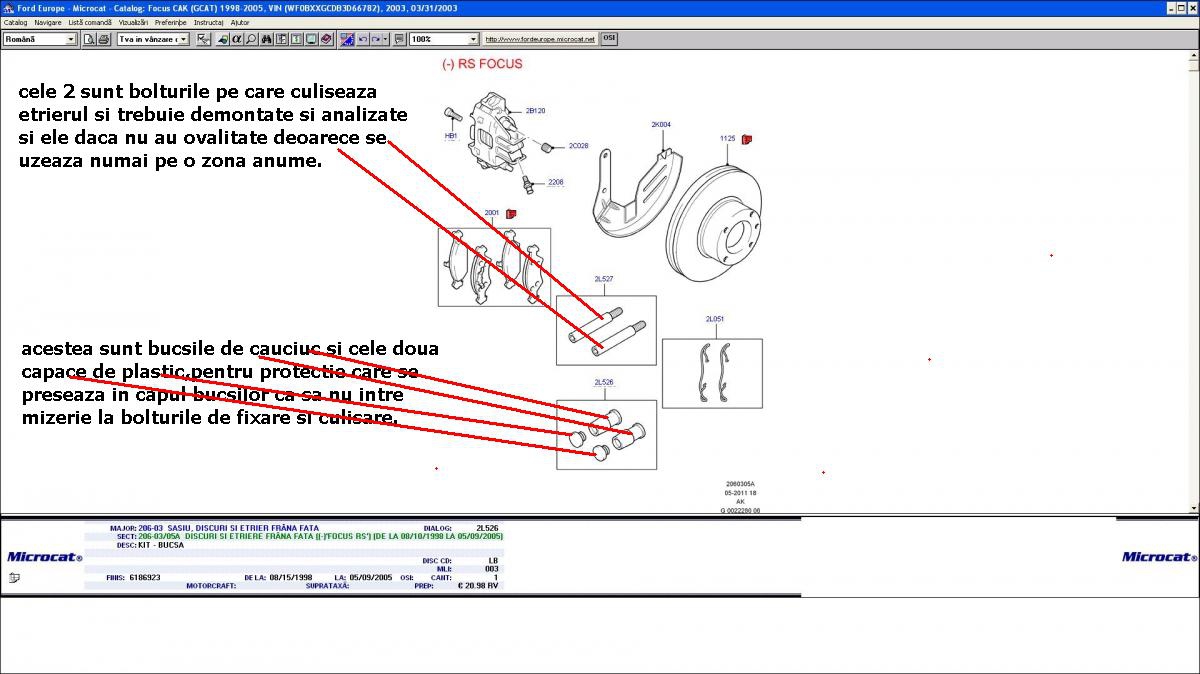Click the T text page toolbar icon
Image resolution: width=1200 pixels, height=674 pixels.
[x=296, y=39]
